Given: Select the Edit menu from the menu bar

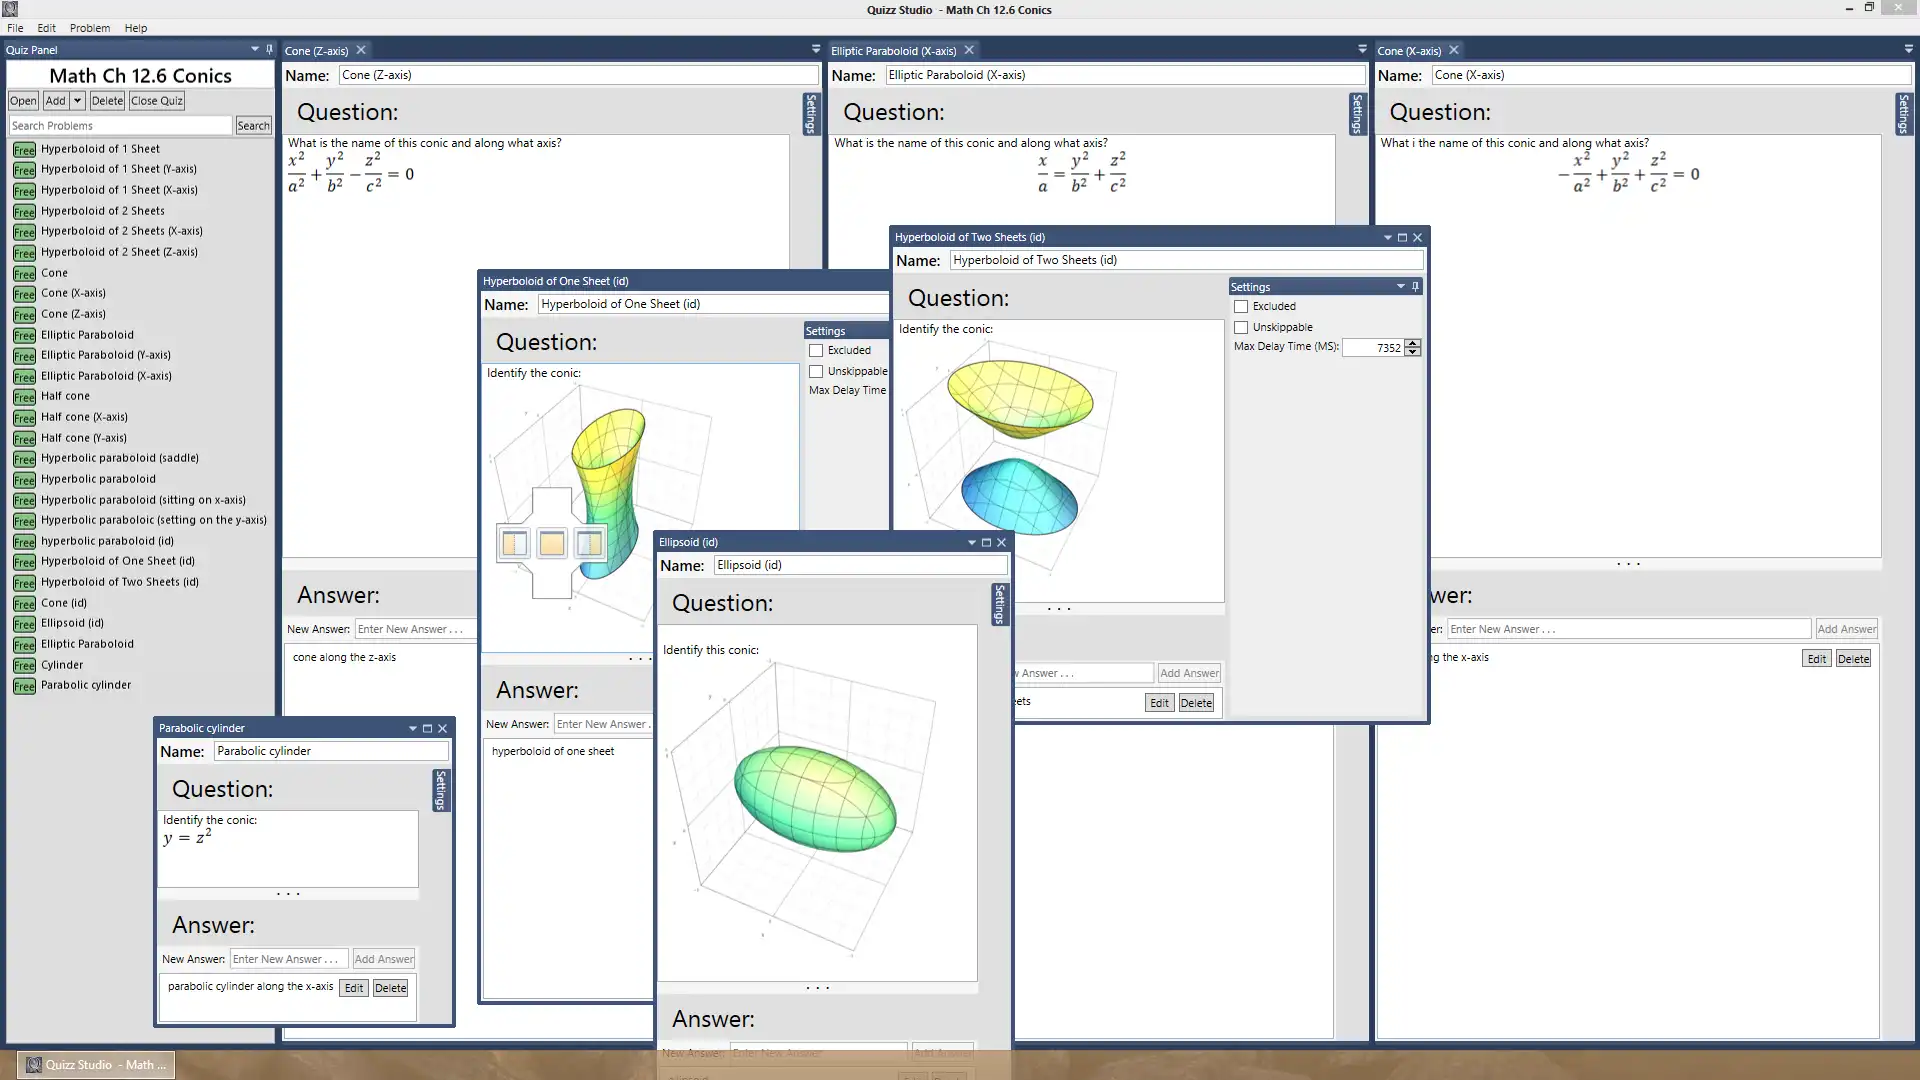Looking at the screenshot, I should (x=46, y=28).
